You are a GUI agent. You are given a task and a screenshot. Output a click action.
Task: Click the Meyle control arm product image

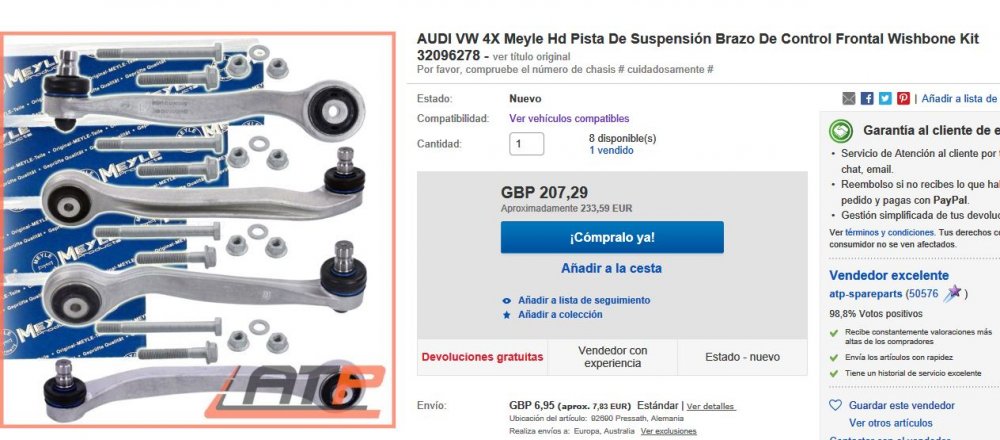[x=198, y=230]
